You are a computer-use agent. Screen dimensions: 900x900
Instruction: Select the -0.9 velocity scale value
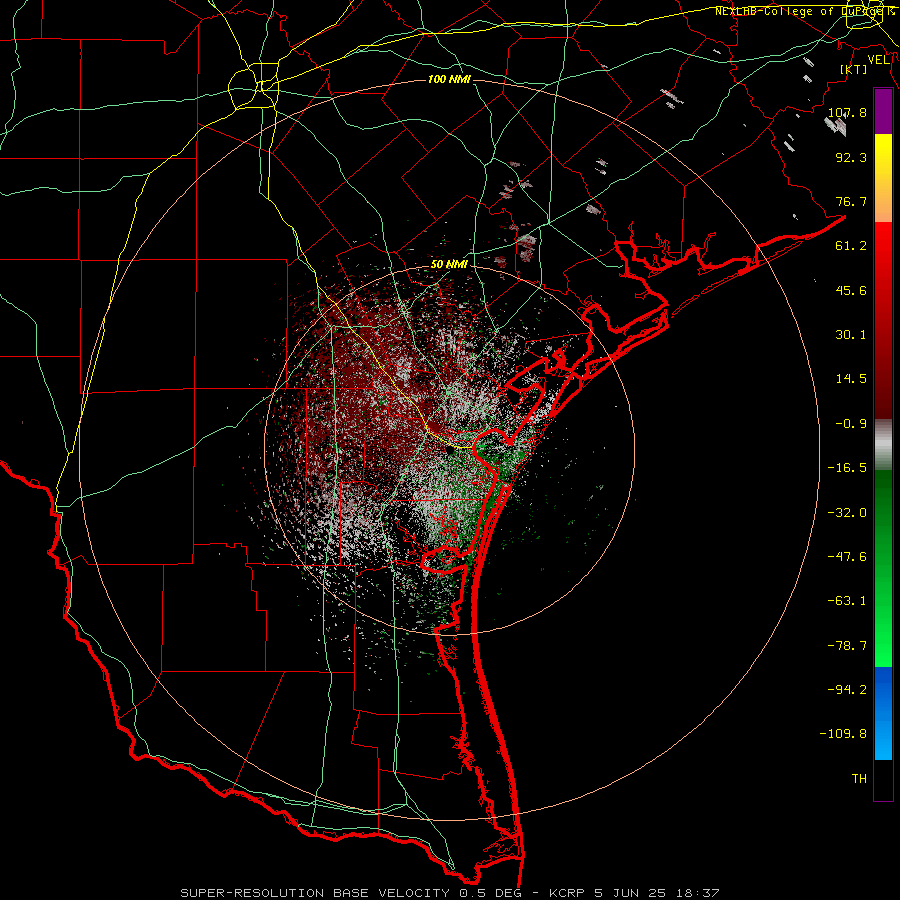851,424
